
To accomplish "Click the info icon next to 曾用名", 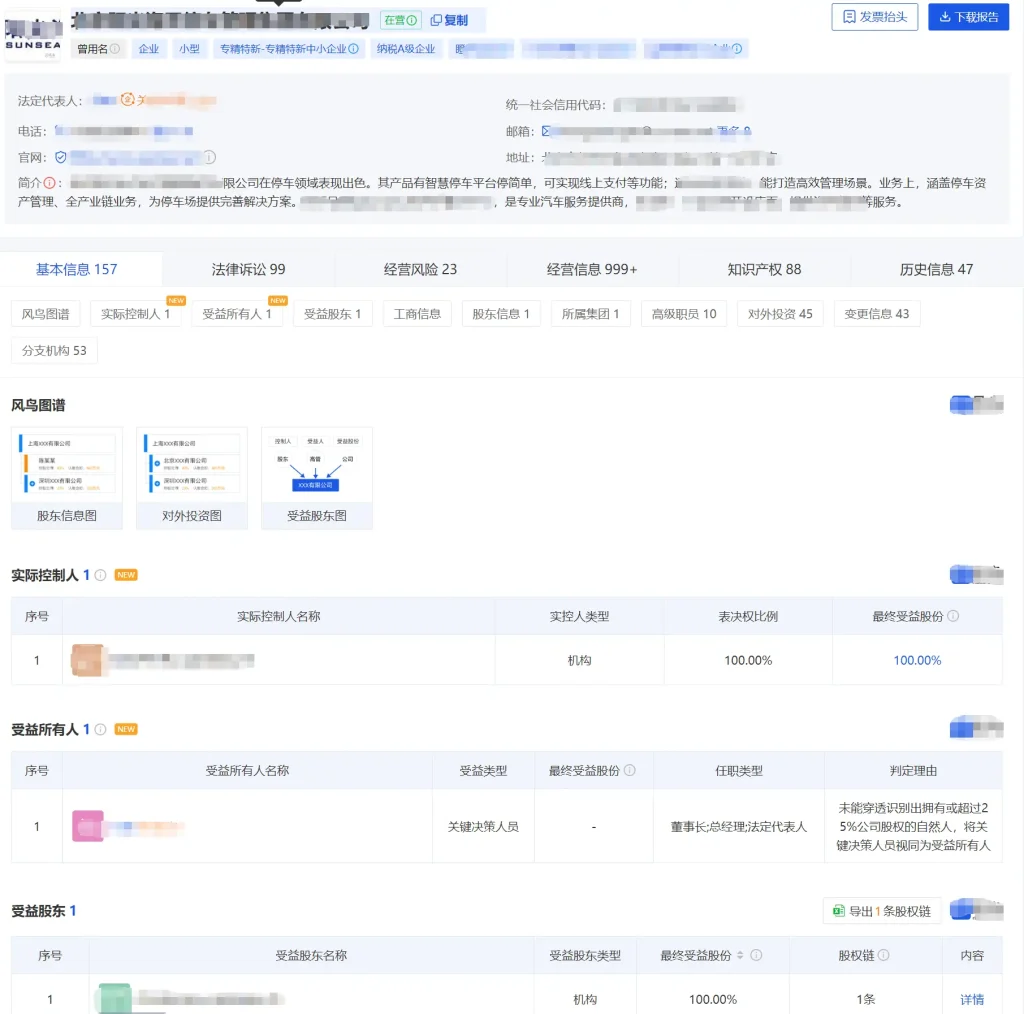I will tap(115, 49).
